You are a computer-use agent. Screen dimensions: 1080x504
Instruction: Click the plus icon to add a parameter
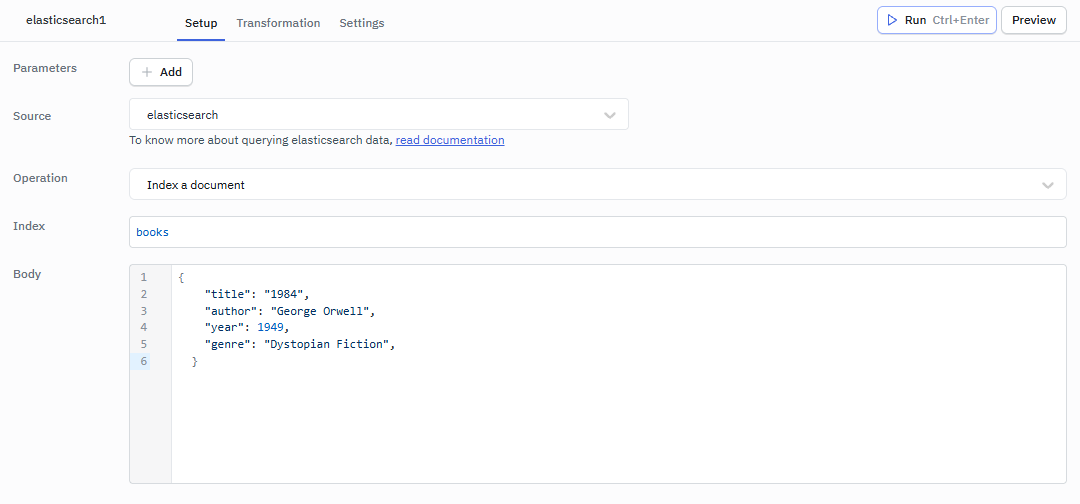tap(147, 72)
